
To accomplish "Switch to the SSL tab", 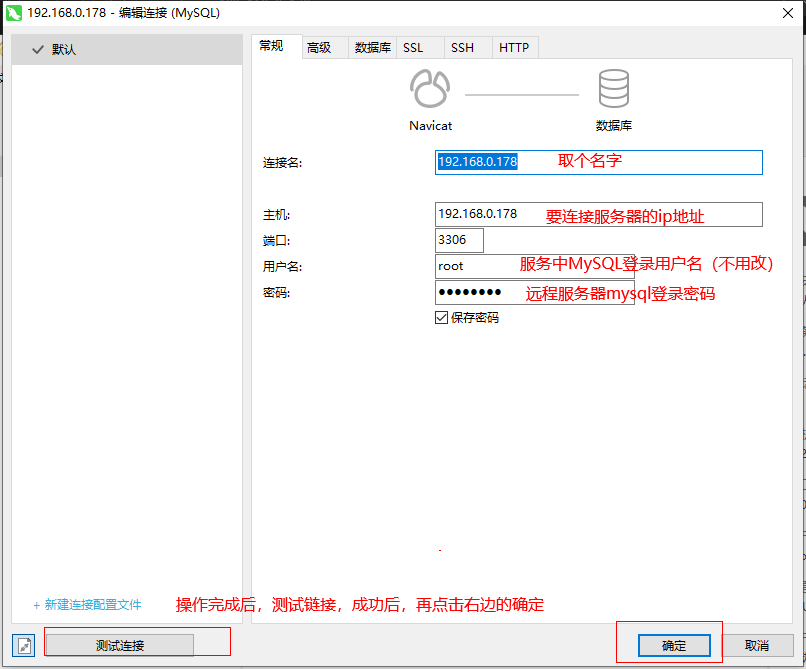I will pyautogui.click(x=420, y=48).
